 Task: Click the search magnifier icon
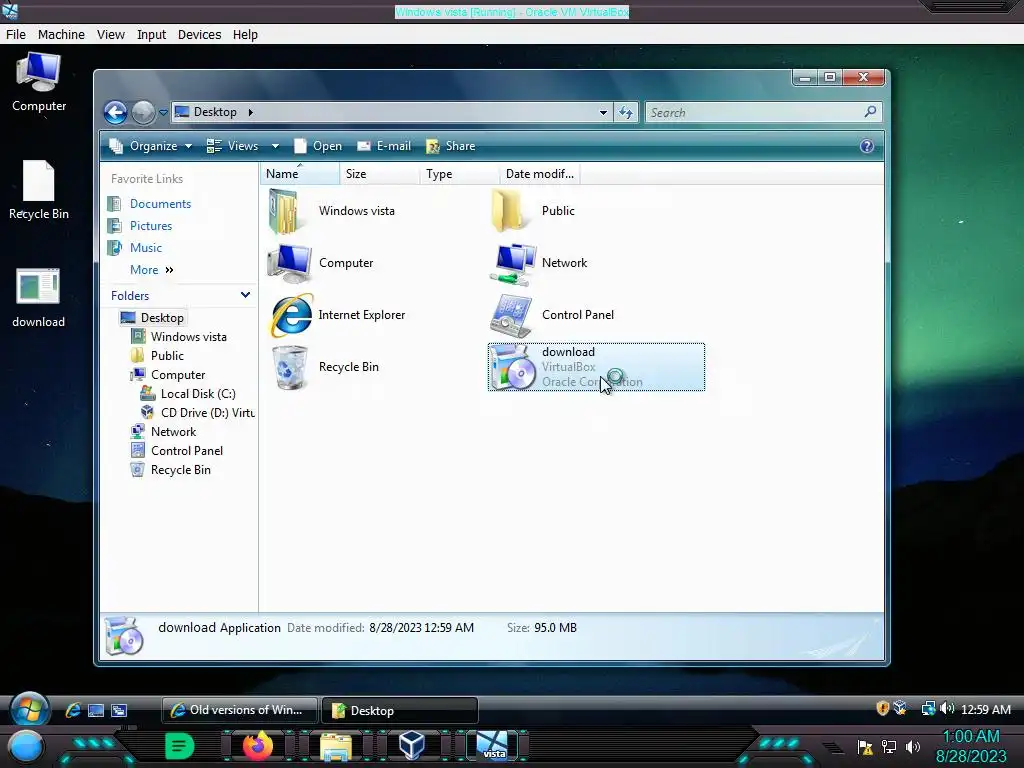(870, 112)
